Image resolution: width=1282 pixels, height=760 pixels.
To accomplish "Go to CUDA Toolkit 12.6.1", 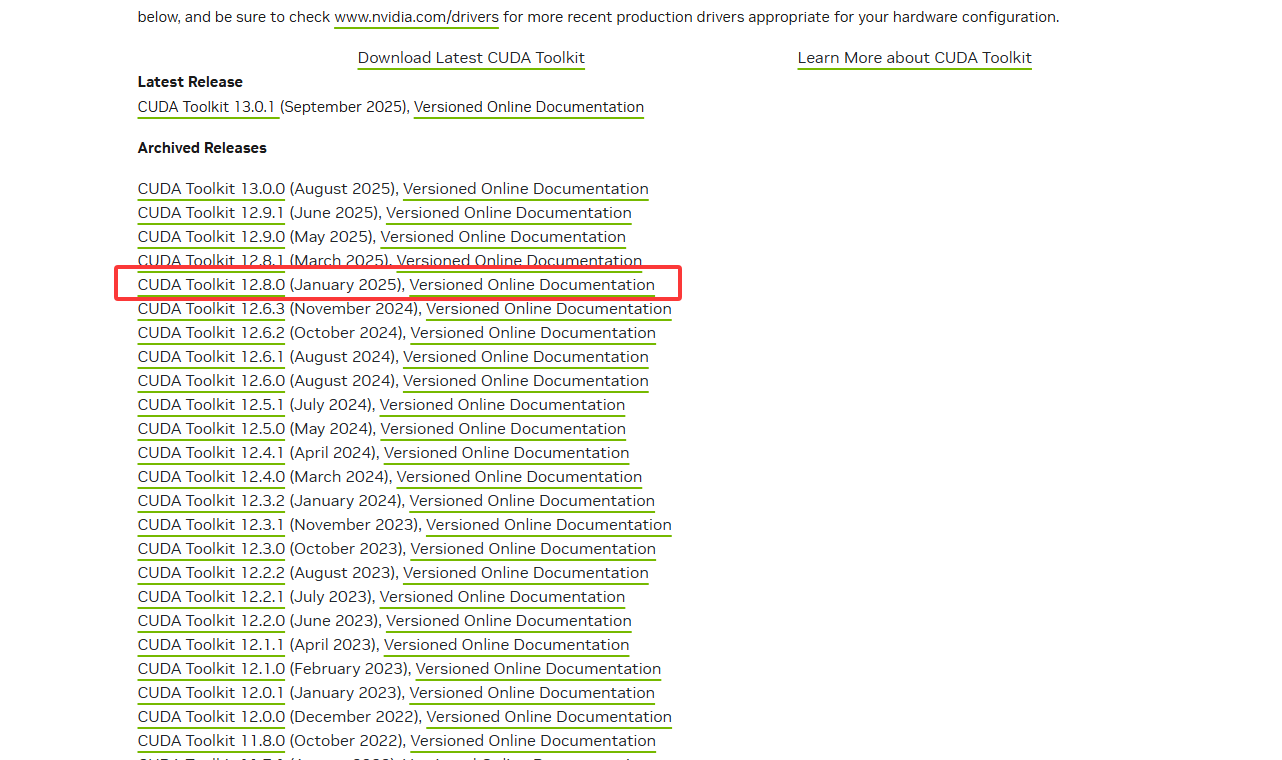I will [211, 357].
